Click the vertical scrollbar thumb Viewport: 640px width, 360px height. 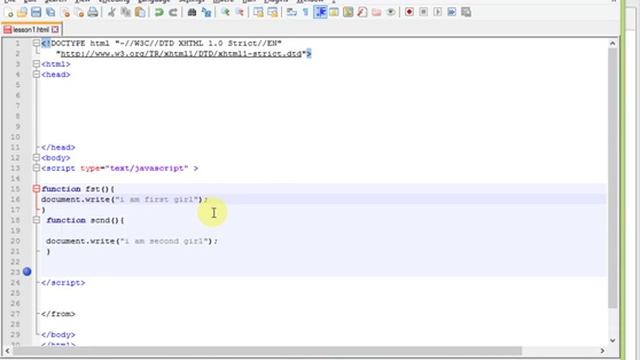point(612,178)
